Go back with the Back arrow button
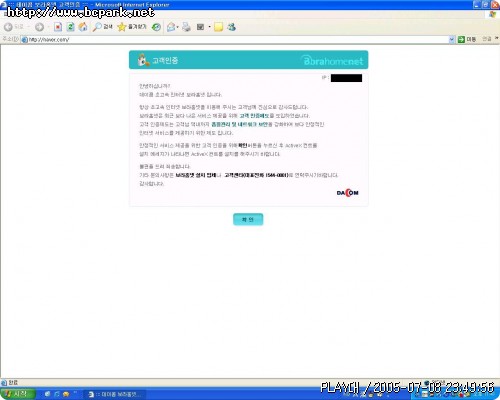Viewport: 500px width, 400px height. click(13, 27)
